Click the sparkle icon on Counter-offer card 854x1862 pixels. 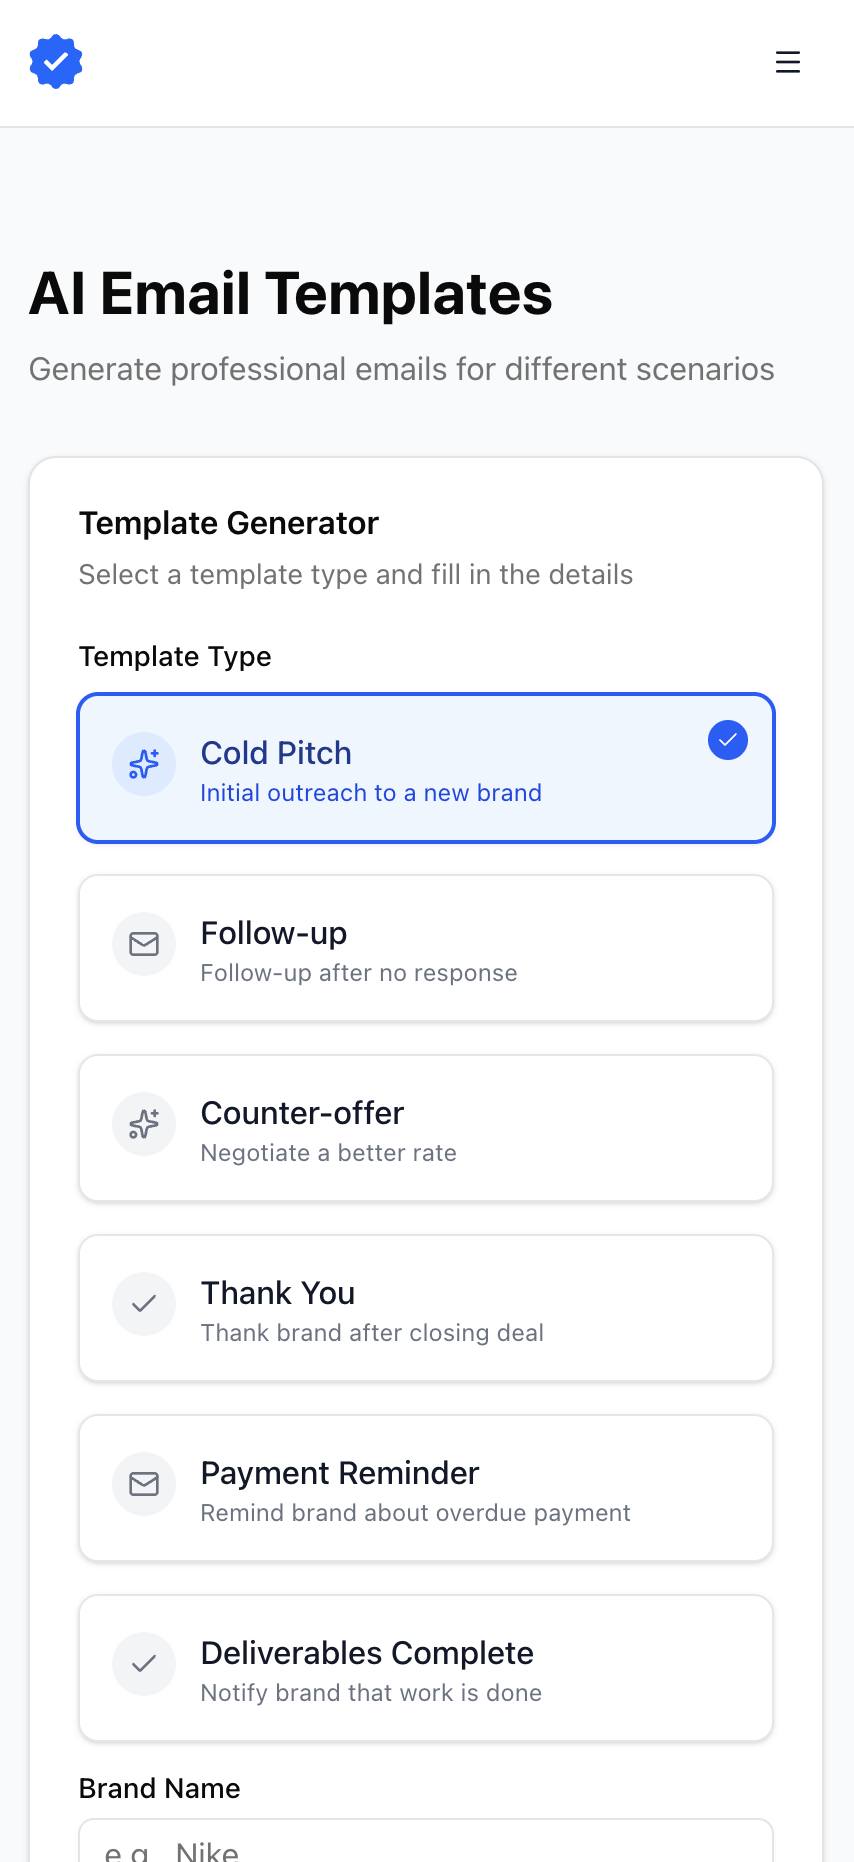tap(144, 1124)
